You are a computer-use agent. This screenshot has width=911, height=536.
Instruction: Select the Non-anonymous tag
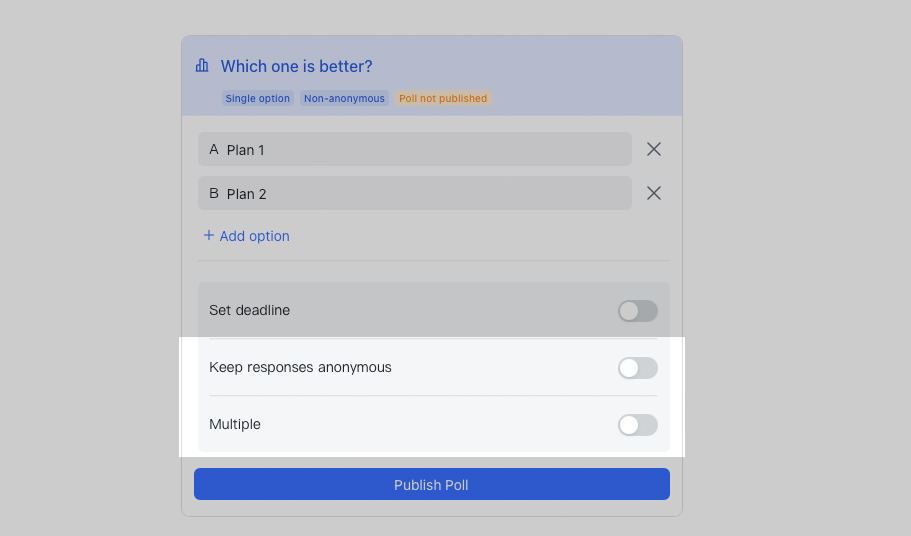click(344, 99)
